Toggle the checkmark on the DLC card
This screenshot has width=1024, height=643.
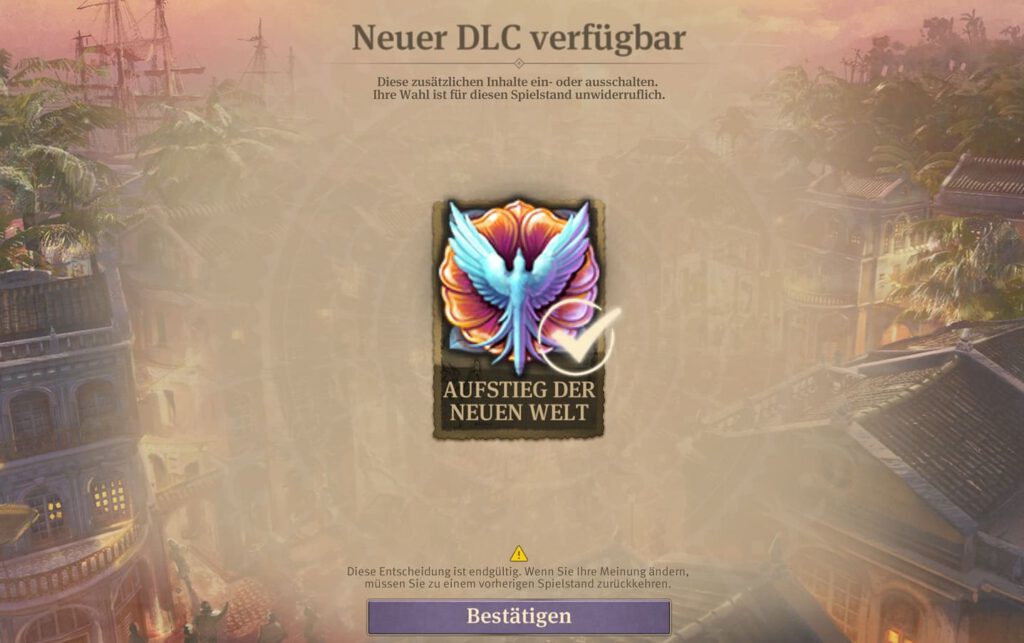point(577,336)
